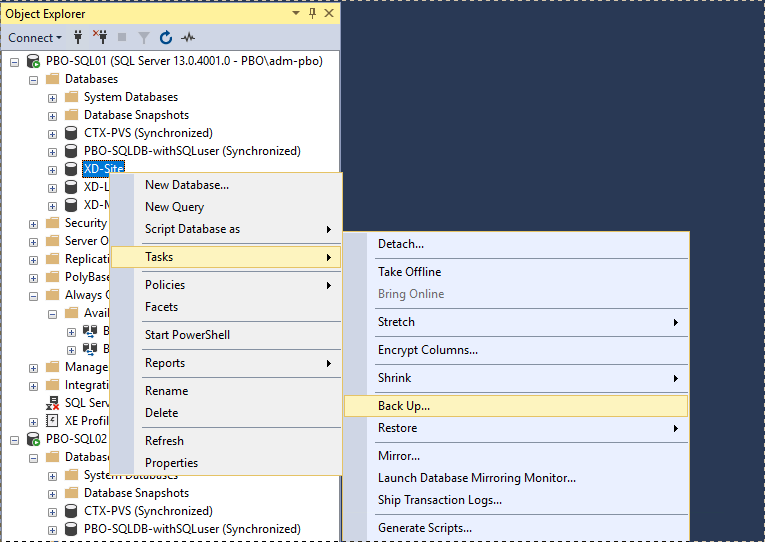
Task: Open Window Position dropdown arrow in panel header
Action: click(297, 13)
